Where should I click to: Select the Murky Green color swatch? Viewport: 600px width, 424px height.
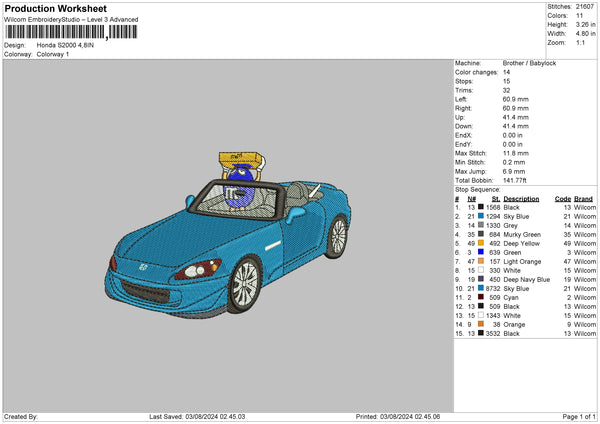click(x=480, y=234)
